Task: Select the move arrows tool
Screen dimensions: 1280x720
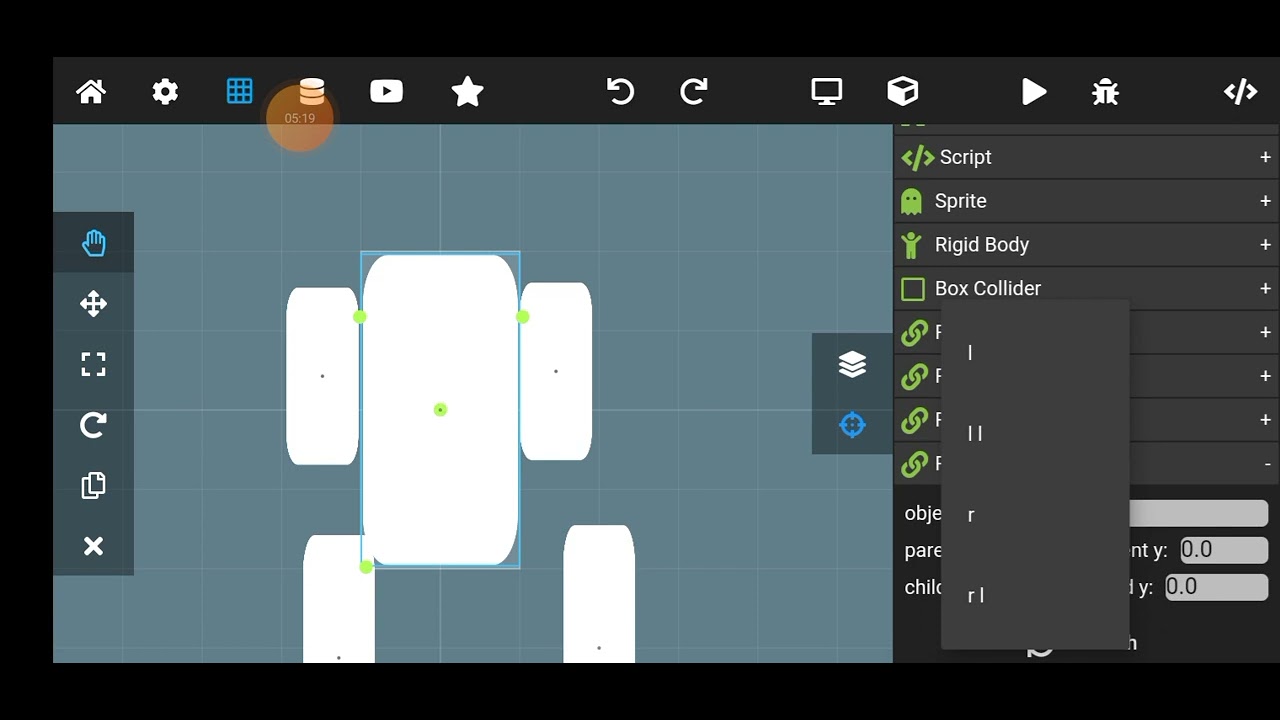Action: (x=93, y=304)
